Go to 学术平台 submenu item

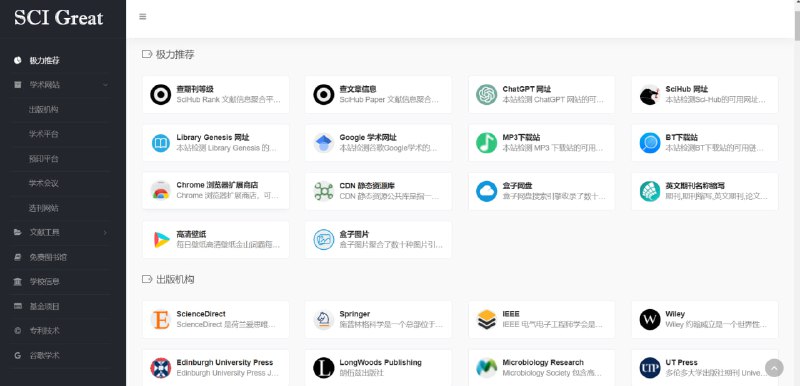[44, 134]
